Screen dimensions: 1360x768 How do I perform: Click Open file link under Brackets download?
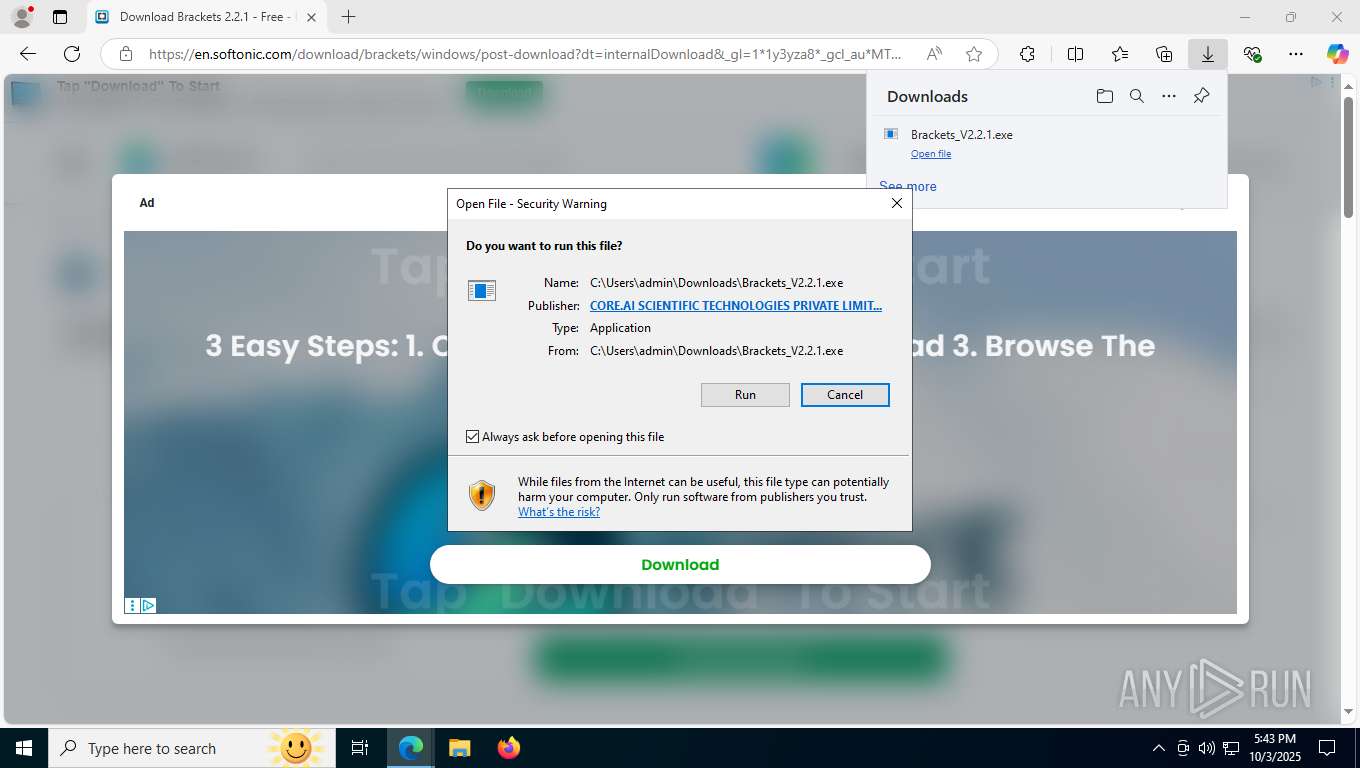pos(931,154)
